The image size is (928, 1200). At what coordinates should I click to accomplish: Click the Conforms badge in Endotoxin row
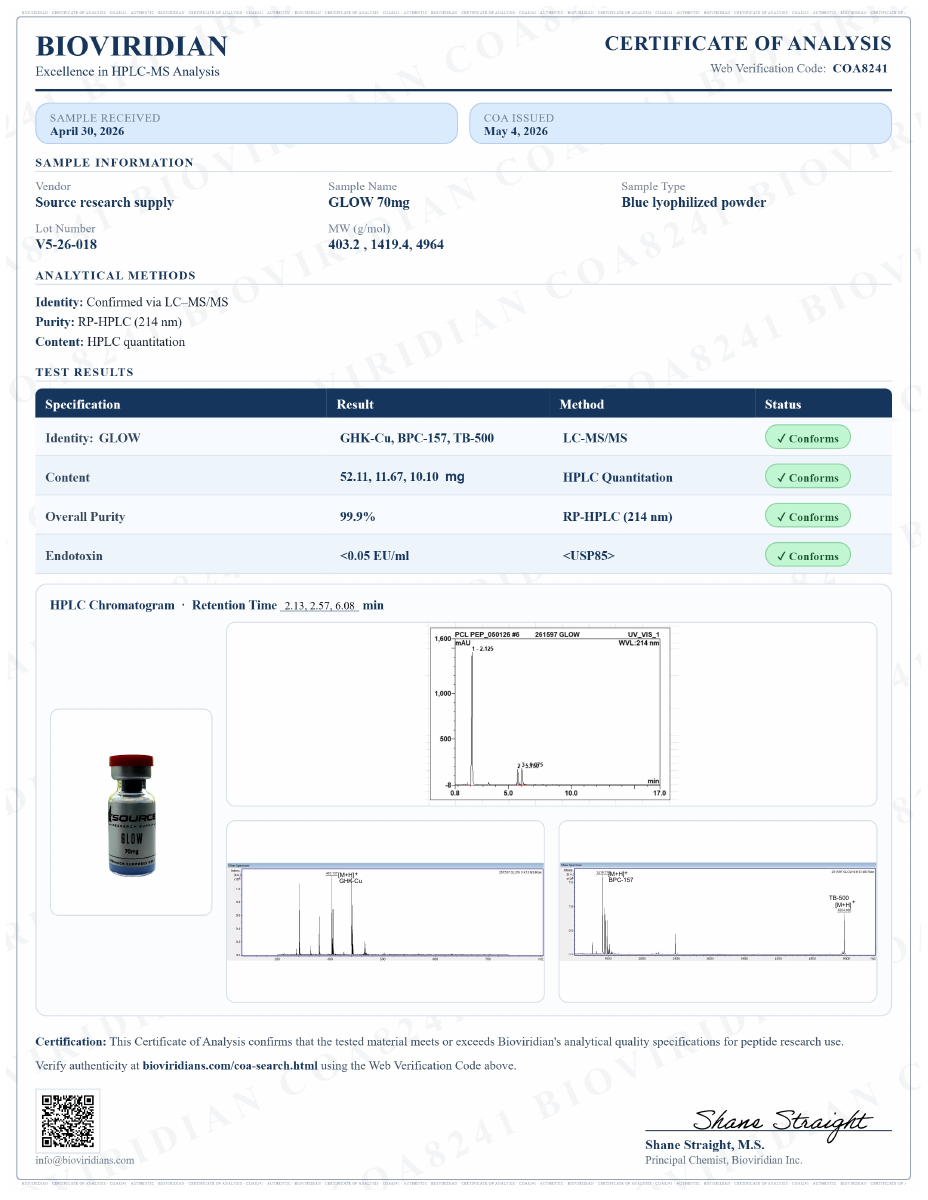coord(808,555)
